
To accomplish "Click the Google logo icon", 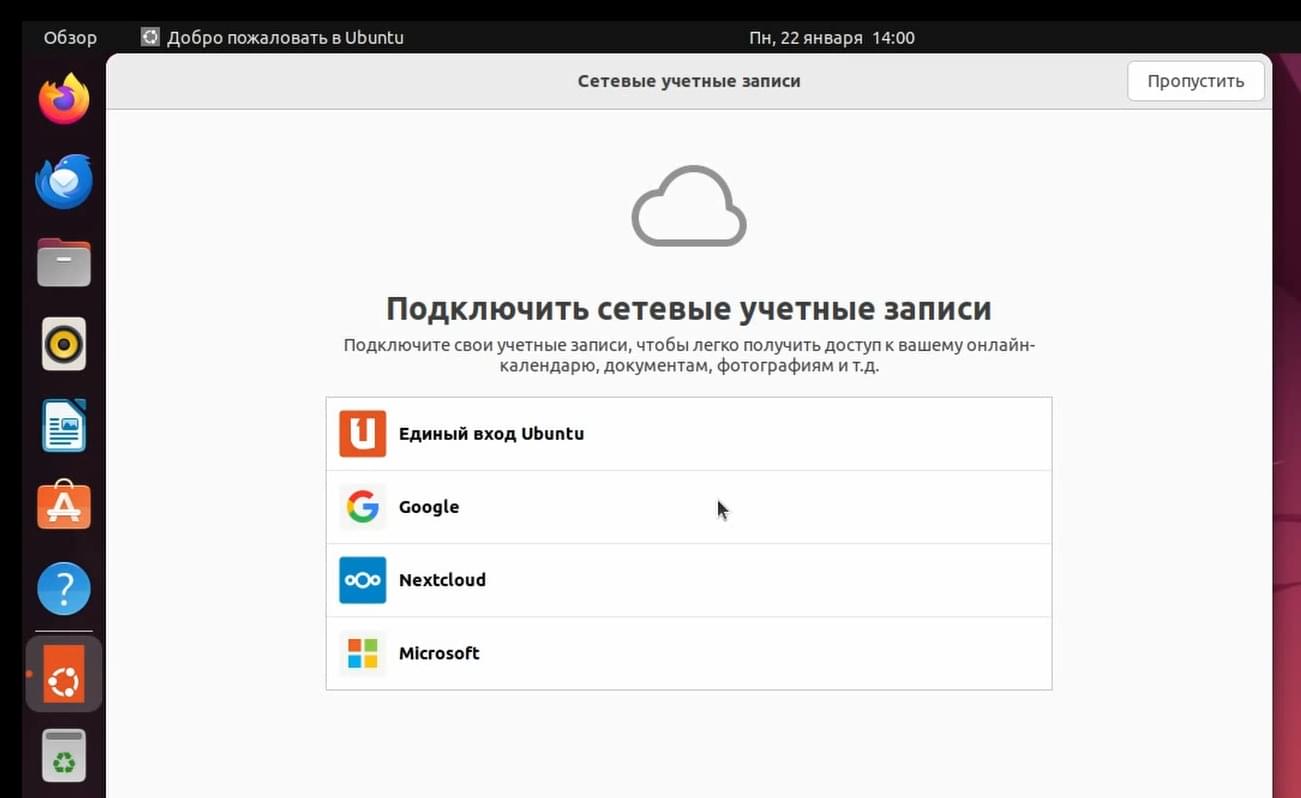I will tap(362, 507).
